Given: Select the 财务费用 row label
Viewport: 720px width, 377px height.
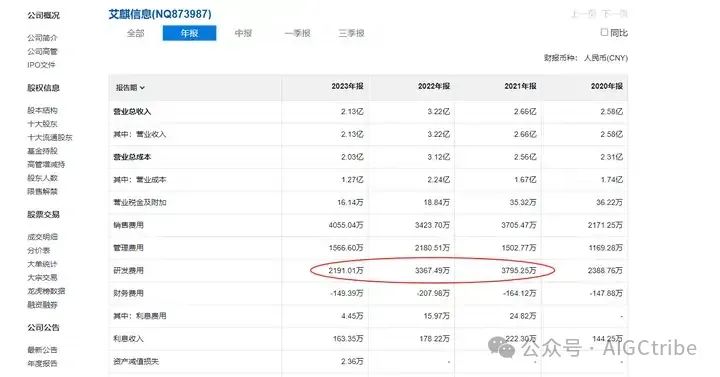Looking at the screenshot, I should click(x=129, y=293).
